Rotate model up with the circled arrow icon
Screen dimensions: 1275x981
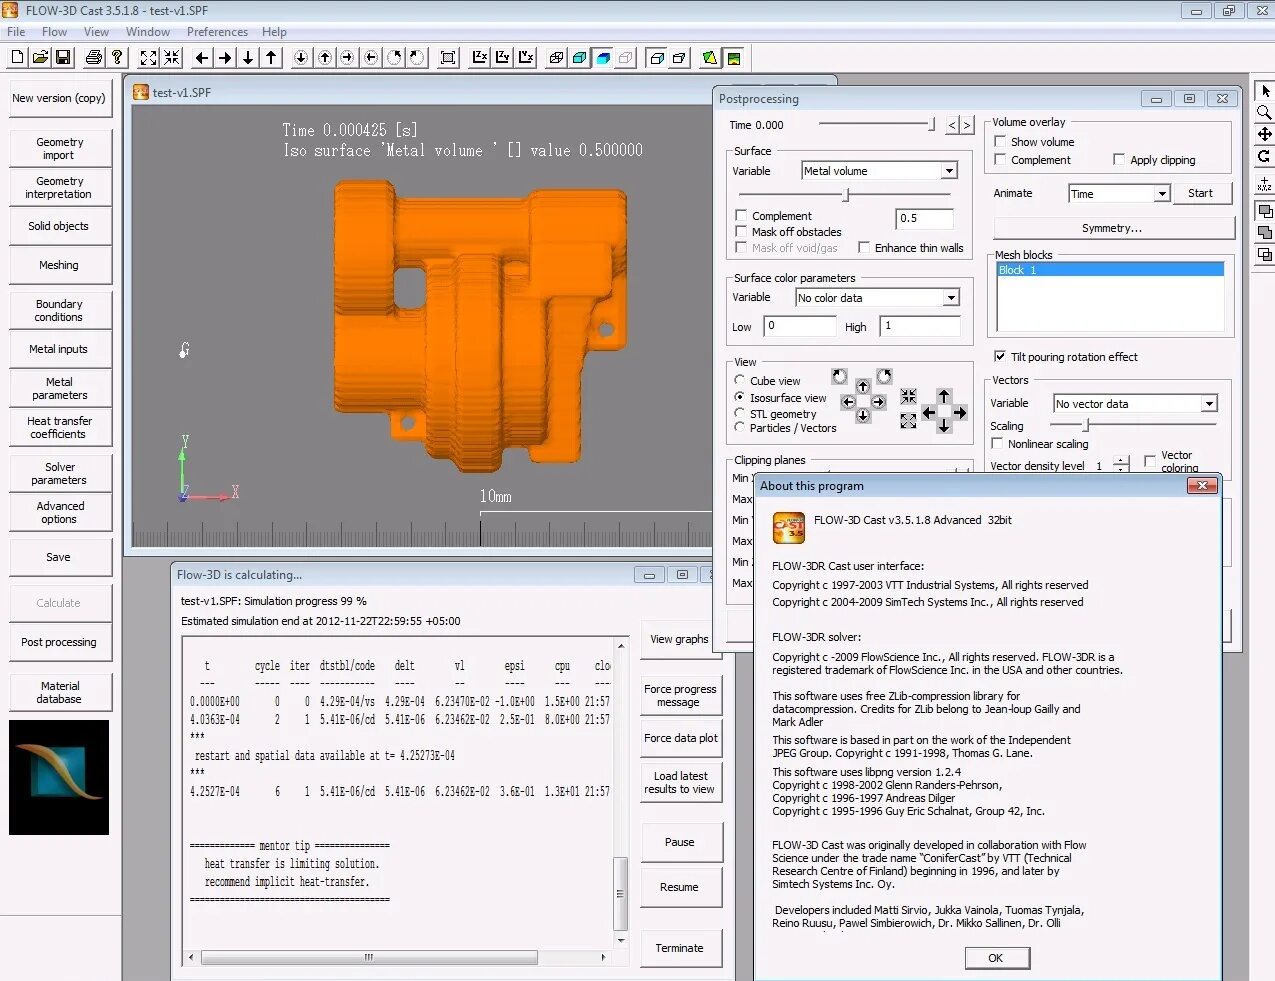[x=324, y=58]
